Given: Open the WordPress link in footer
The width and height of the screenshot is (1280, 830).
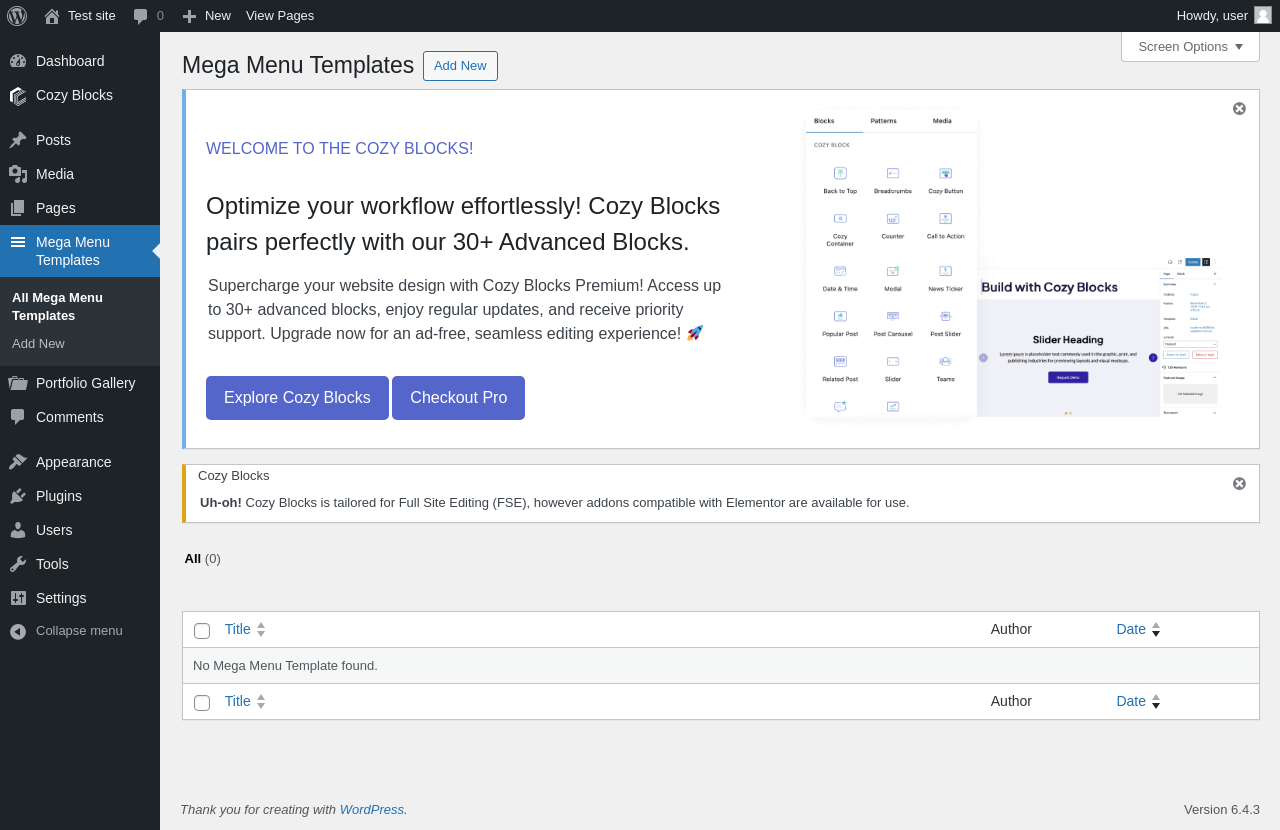Looking at the screenshot, I should pyautogui.click(x=372, y=809).
